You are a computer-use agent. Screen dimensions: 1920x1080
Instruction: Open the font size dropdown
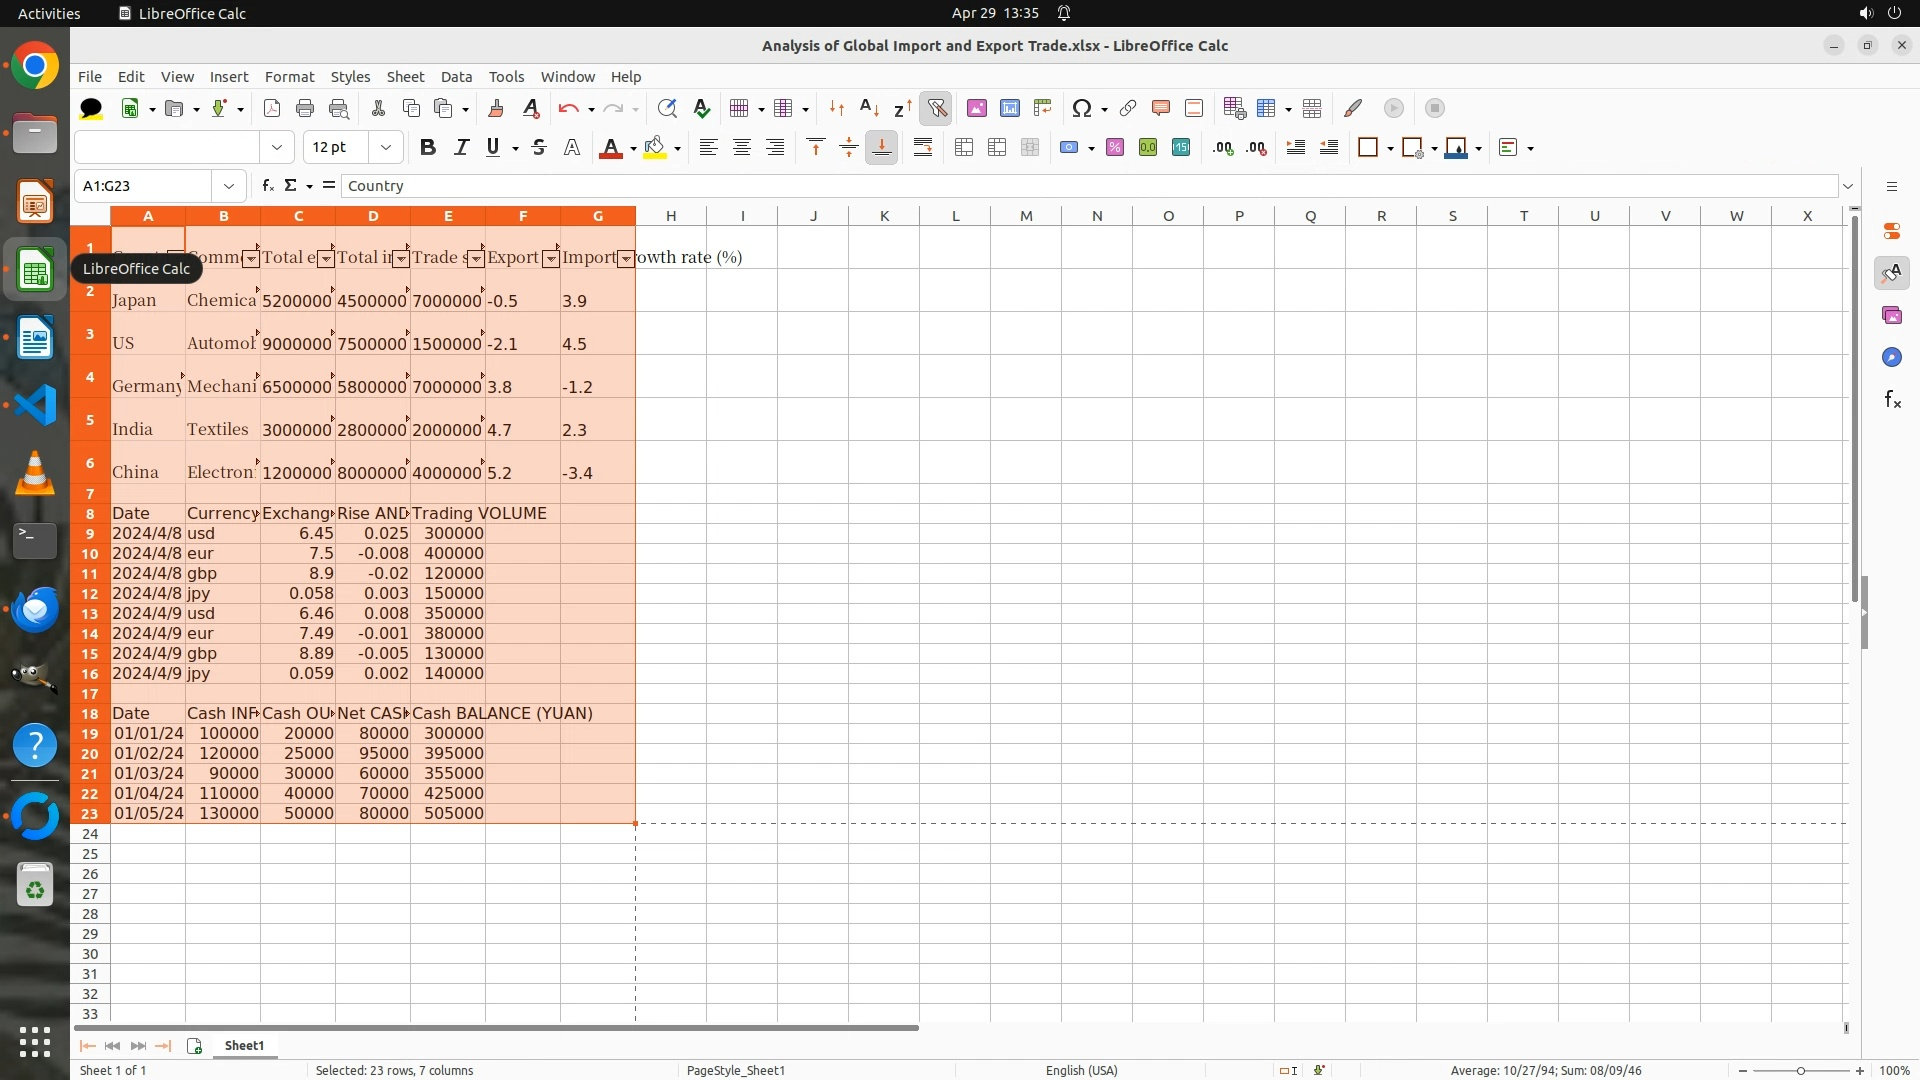[x=385, y=148]
